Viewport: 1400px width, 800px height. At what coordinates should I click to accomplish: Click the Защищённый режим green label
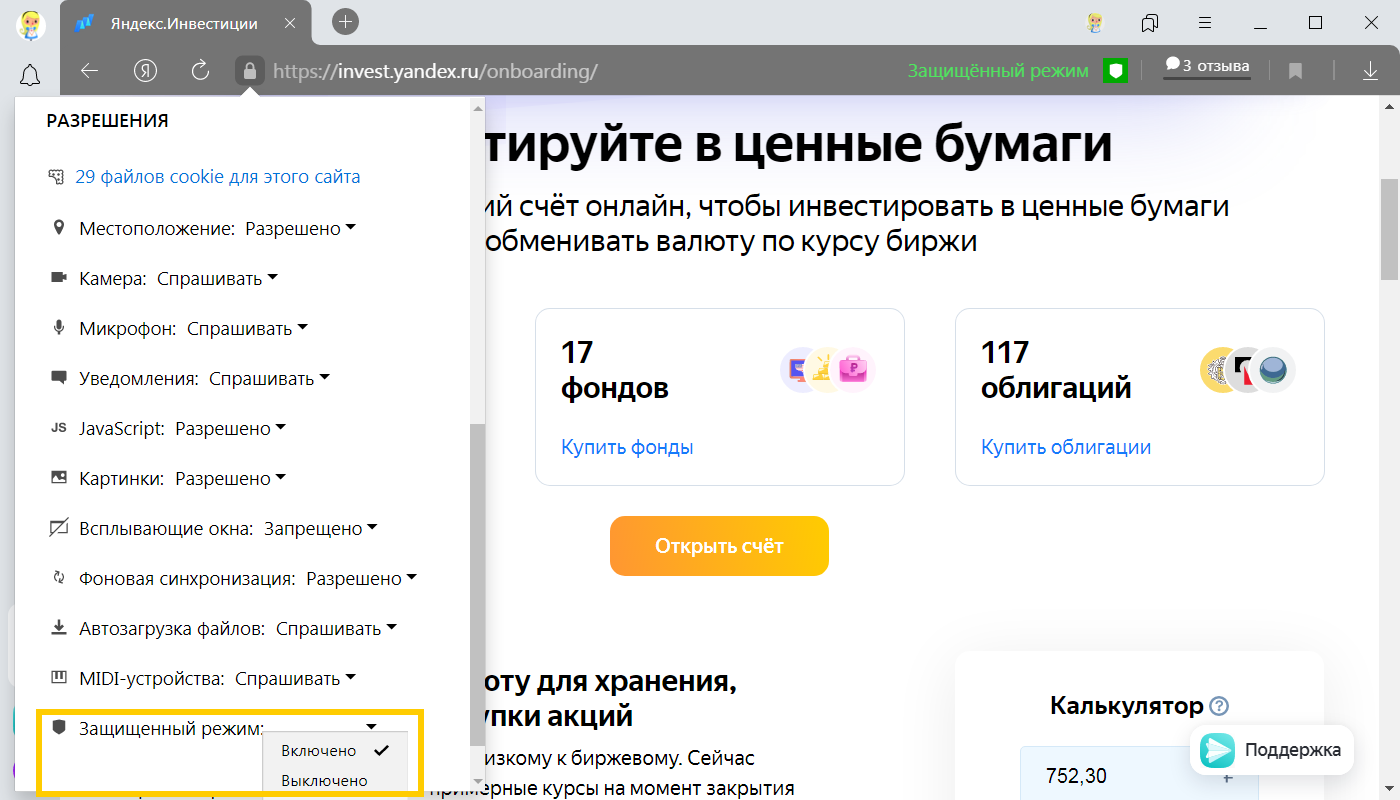(x=997, y=71)
